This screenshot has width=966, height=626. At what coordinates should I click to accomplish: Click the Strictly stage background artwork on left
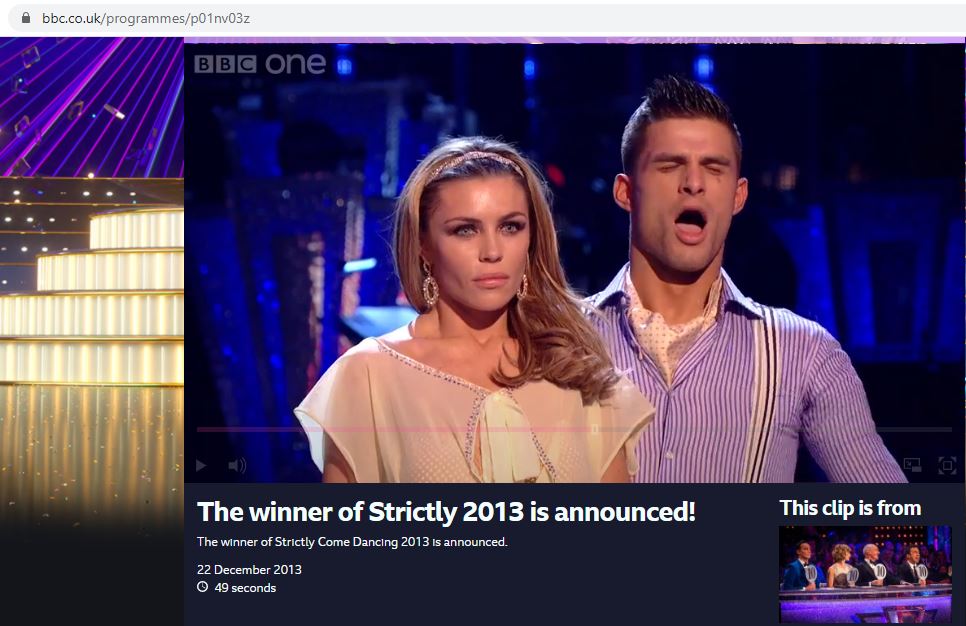92,277
